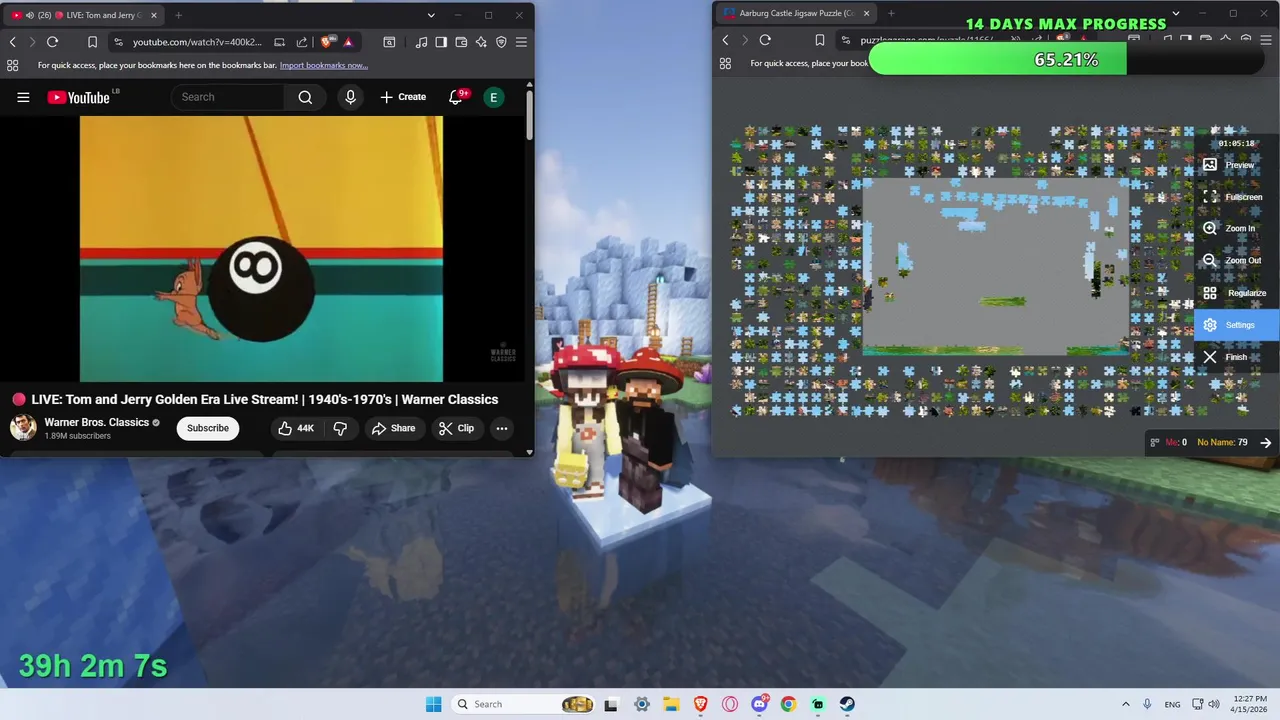Open the Windows Start menu
The height and width of the screenshot is (720, 1280).
pyautogui.click(x=433, y=704)
